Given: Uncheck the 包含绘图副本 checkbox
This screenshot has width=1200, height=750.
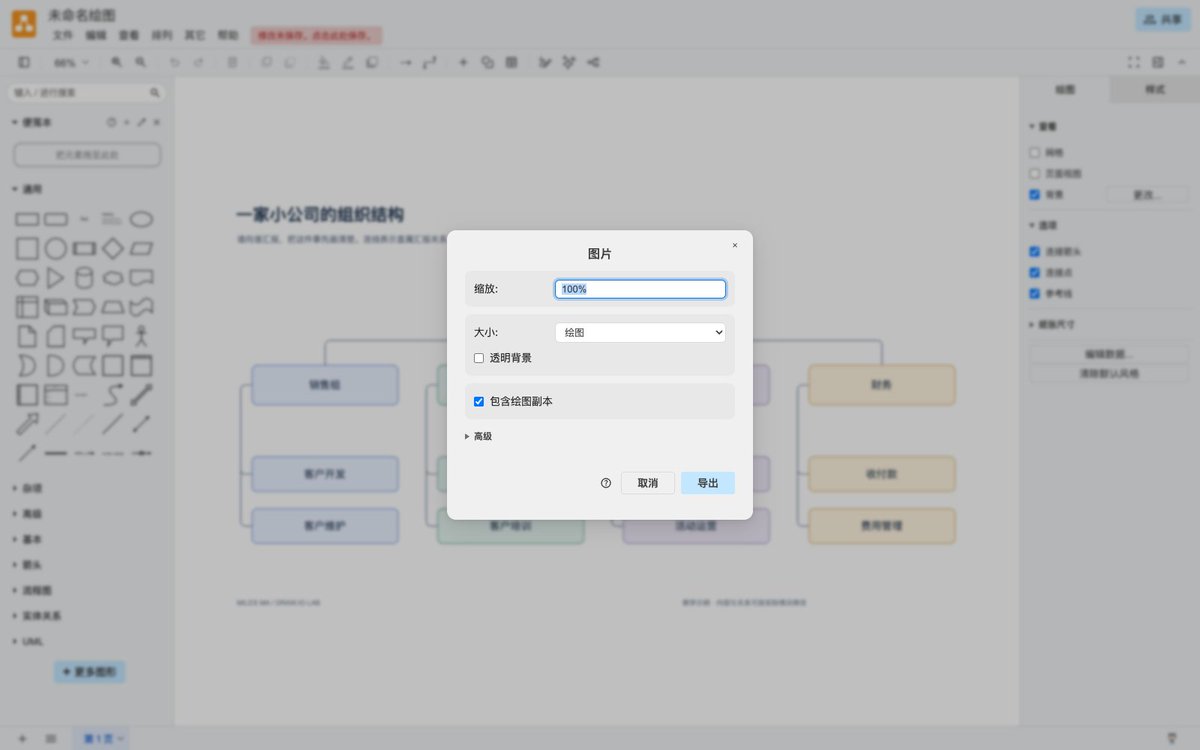Looking at the screenshot, I should coord(479,401).
